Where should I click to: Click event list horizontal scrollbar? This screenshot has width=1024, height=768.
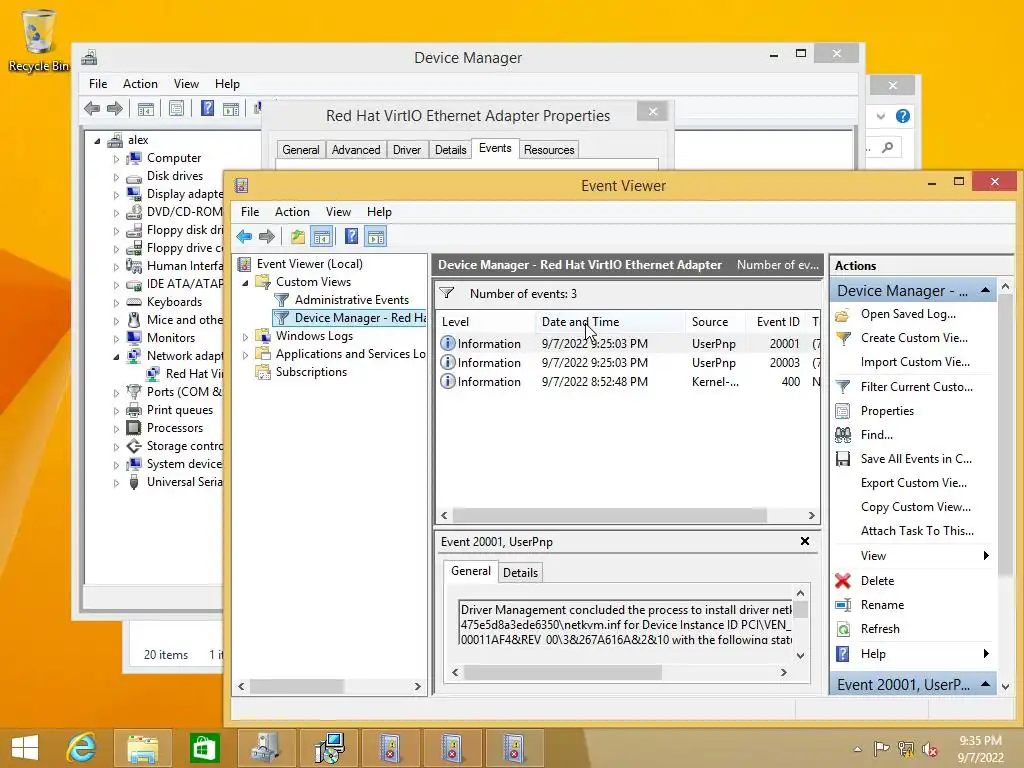click(610, 515)
